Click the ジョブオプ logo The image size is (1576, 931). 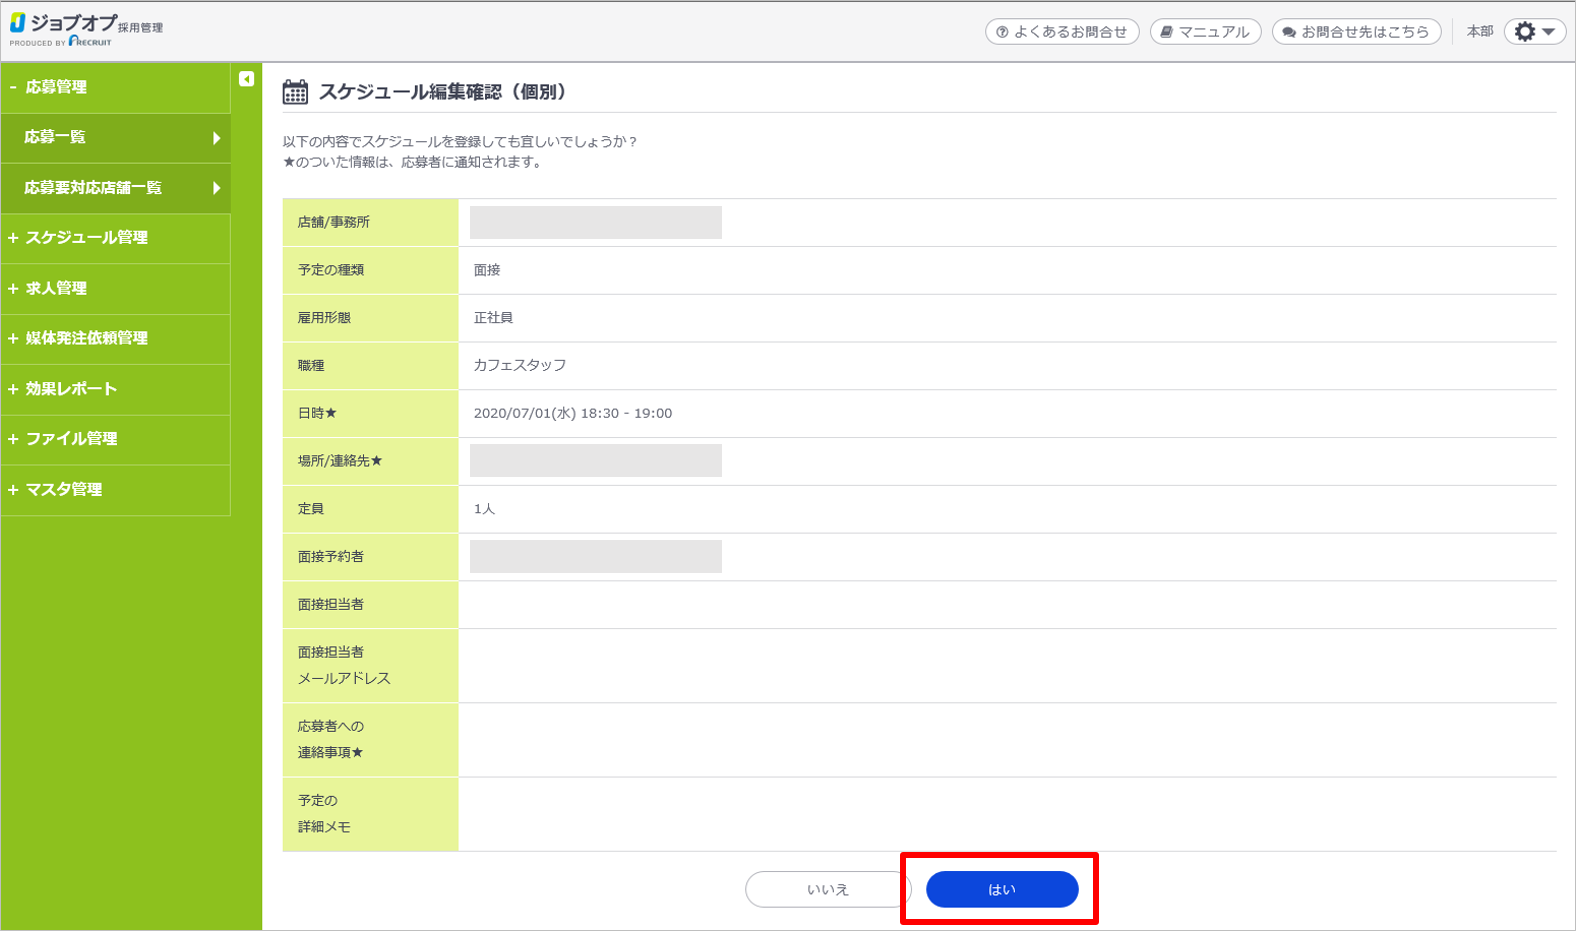pyautogui.click(x=85, y=29)
